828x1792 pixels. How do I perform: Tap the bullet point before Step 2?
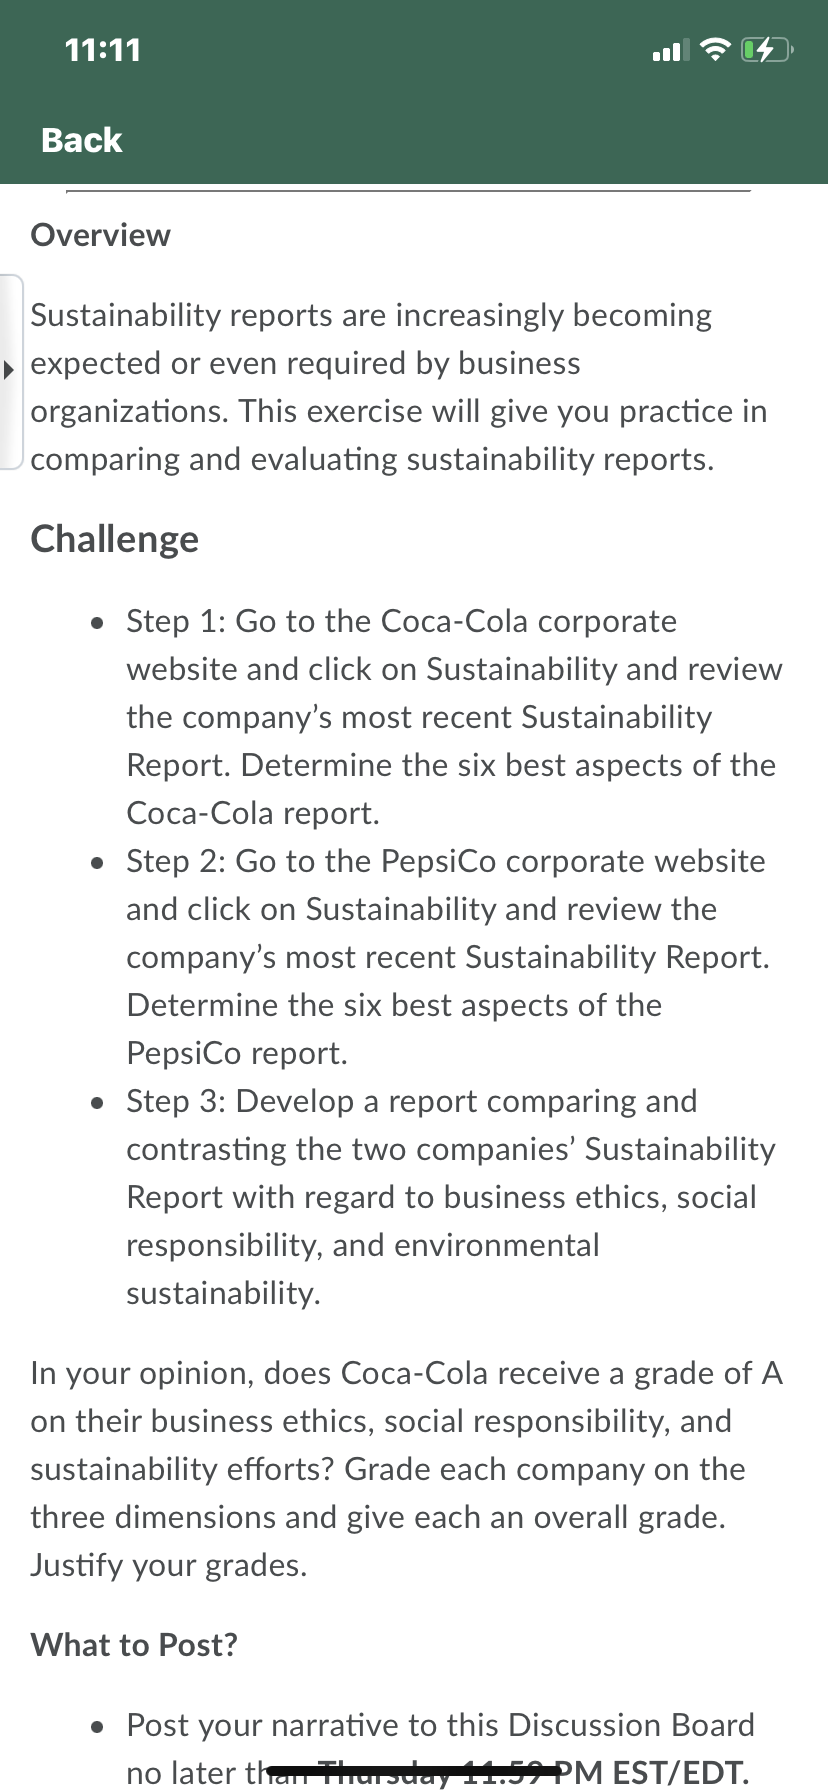pyautogui.click(x=97, y=863)
